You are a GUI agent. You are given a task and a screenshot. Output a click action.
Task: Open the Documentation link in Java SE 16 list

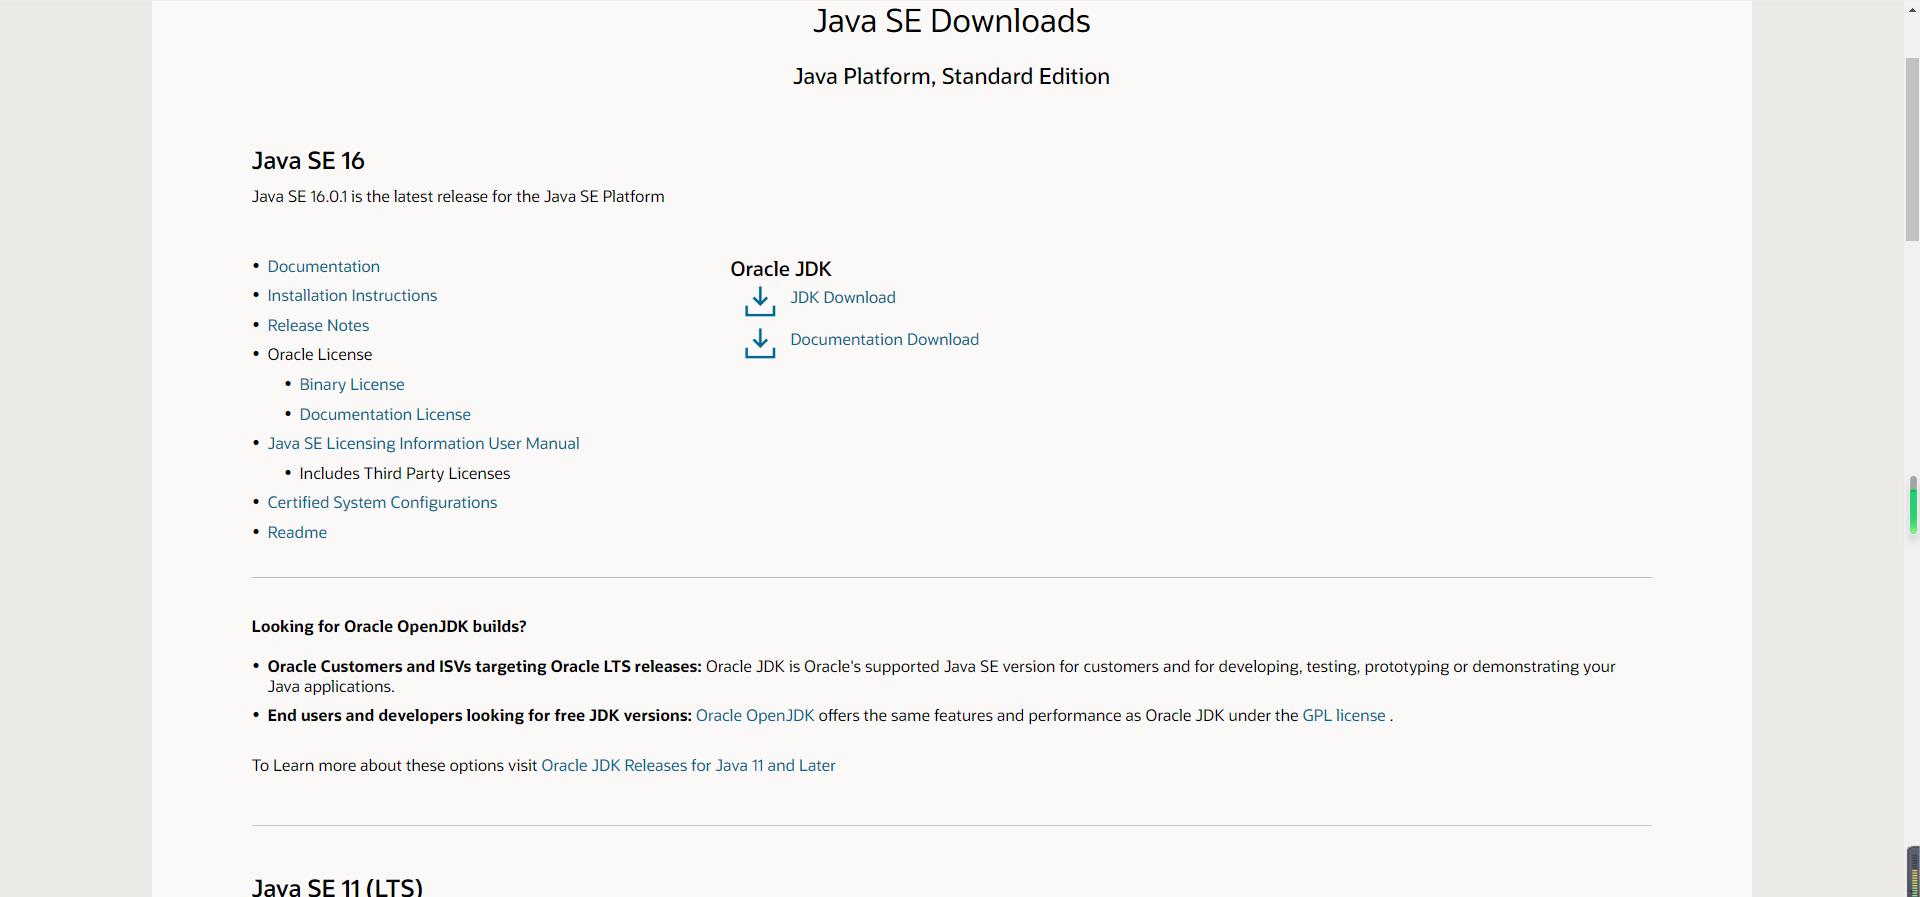[x=323, y=266]
